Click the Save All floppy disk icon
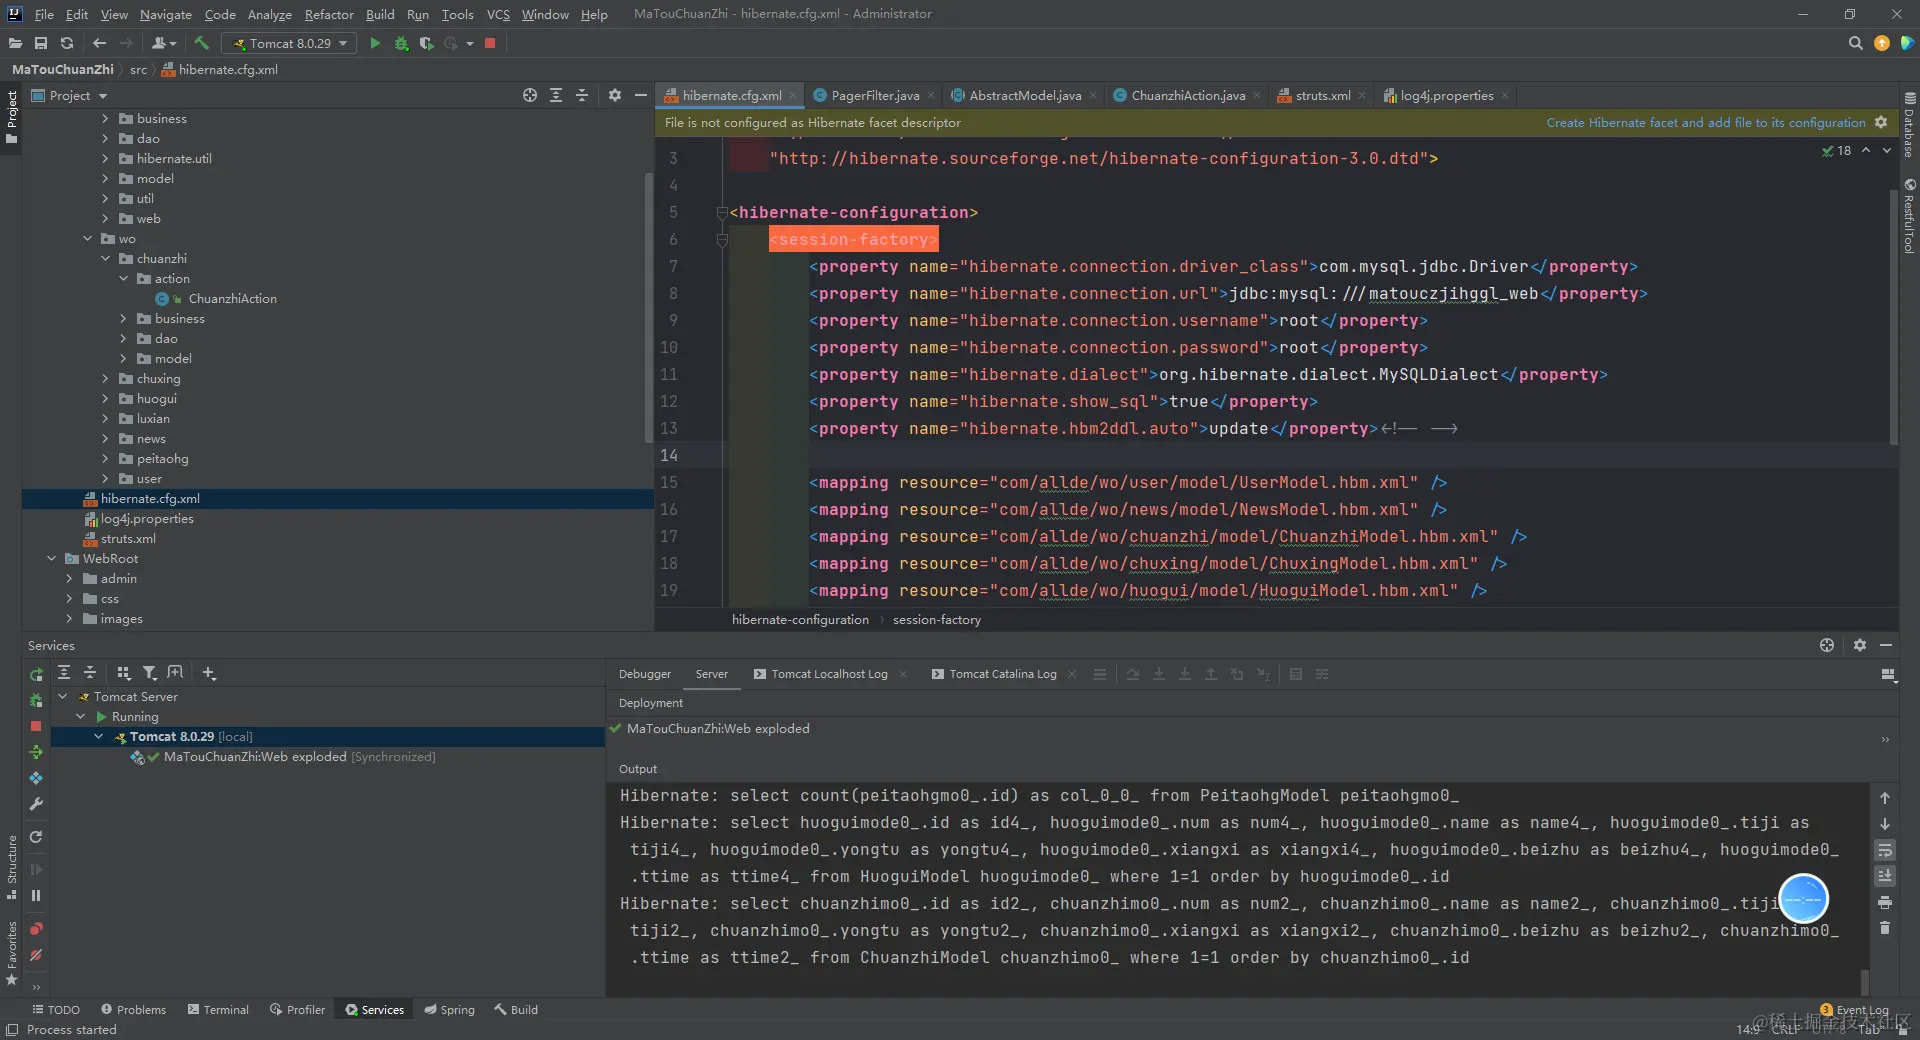 (41, 43)
